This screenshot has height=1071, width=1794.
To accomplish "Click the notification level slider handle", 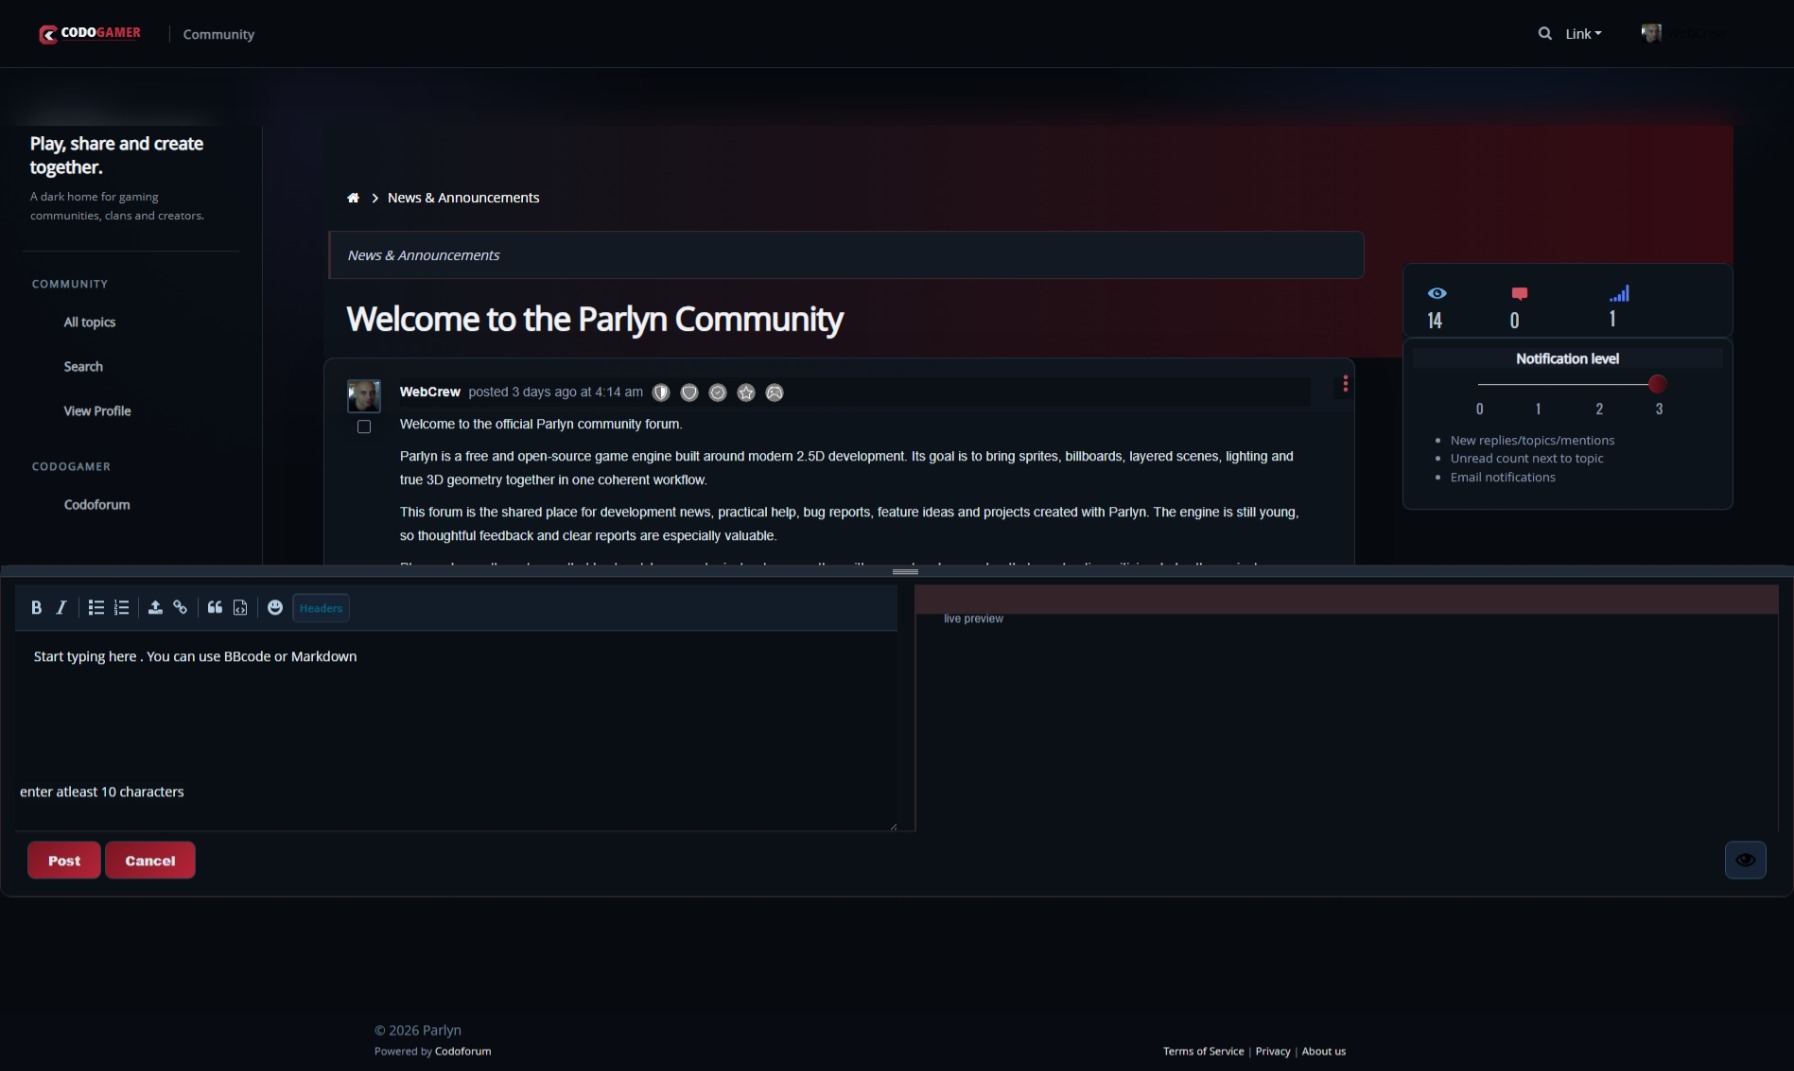I will click(1657, 384).
